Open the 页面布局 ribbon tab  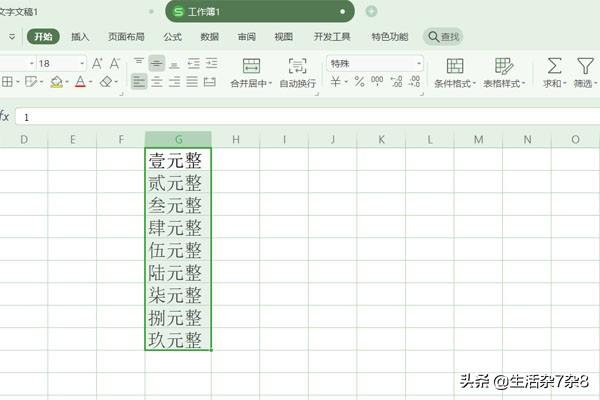point(126,37)
